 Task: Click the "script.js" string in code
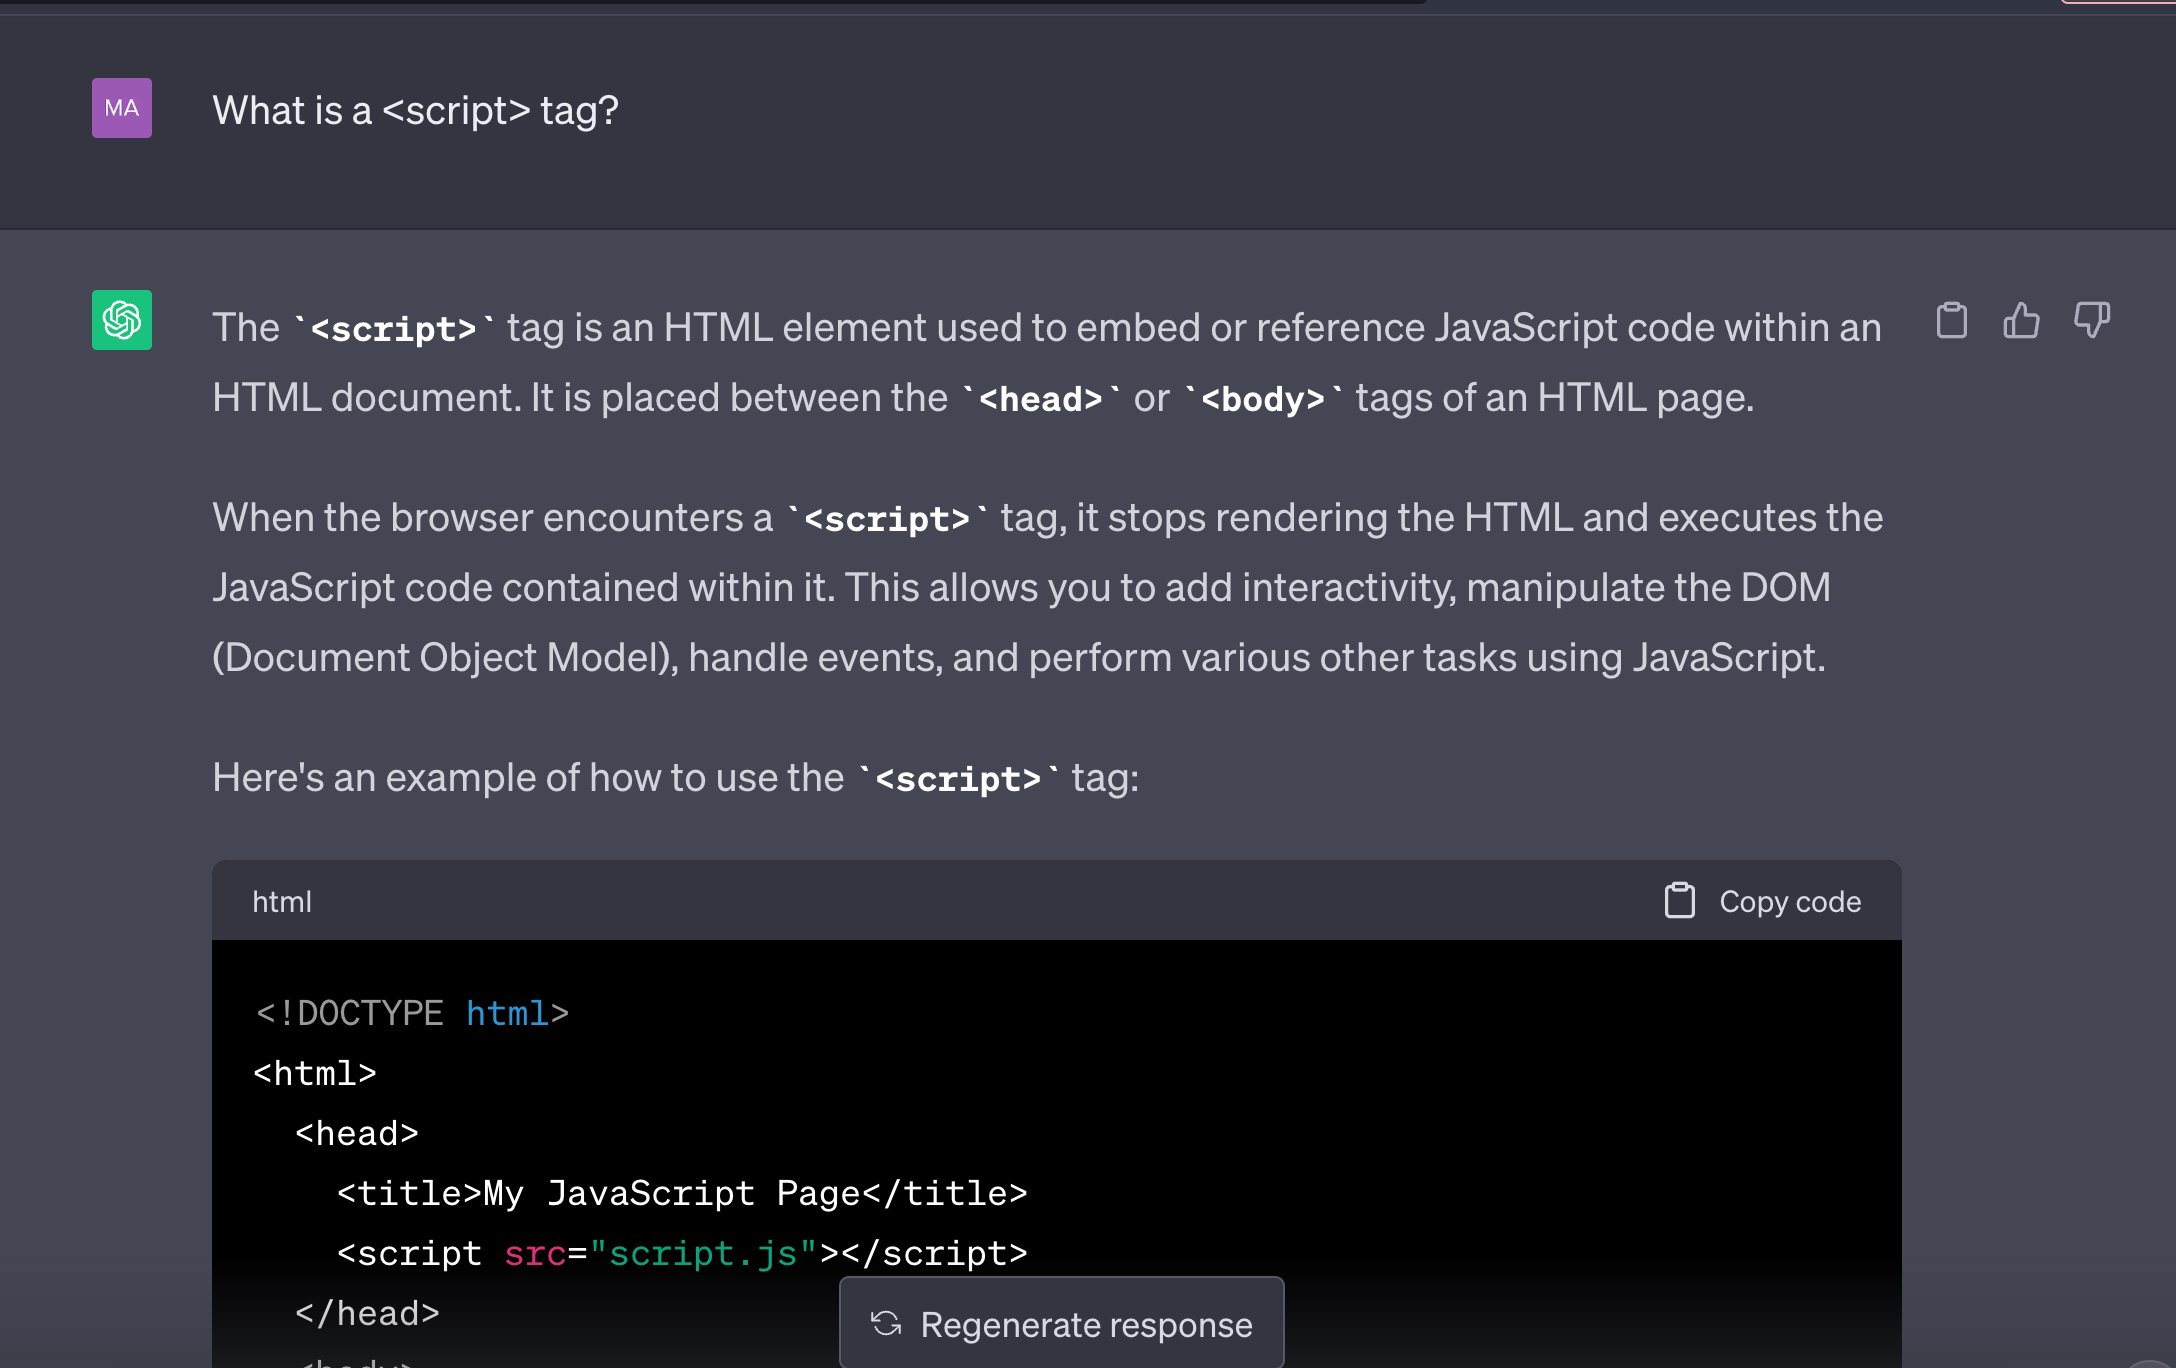click(703, 1253)
